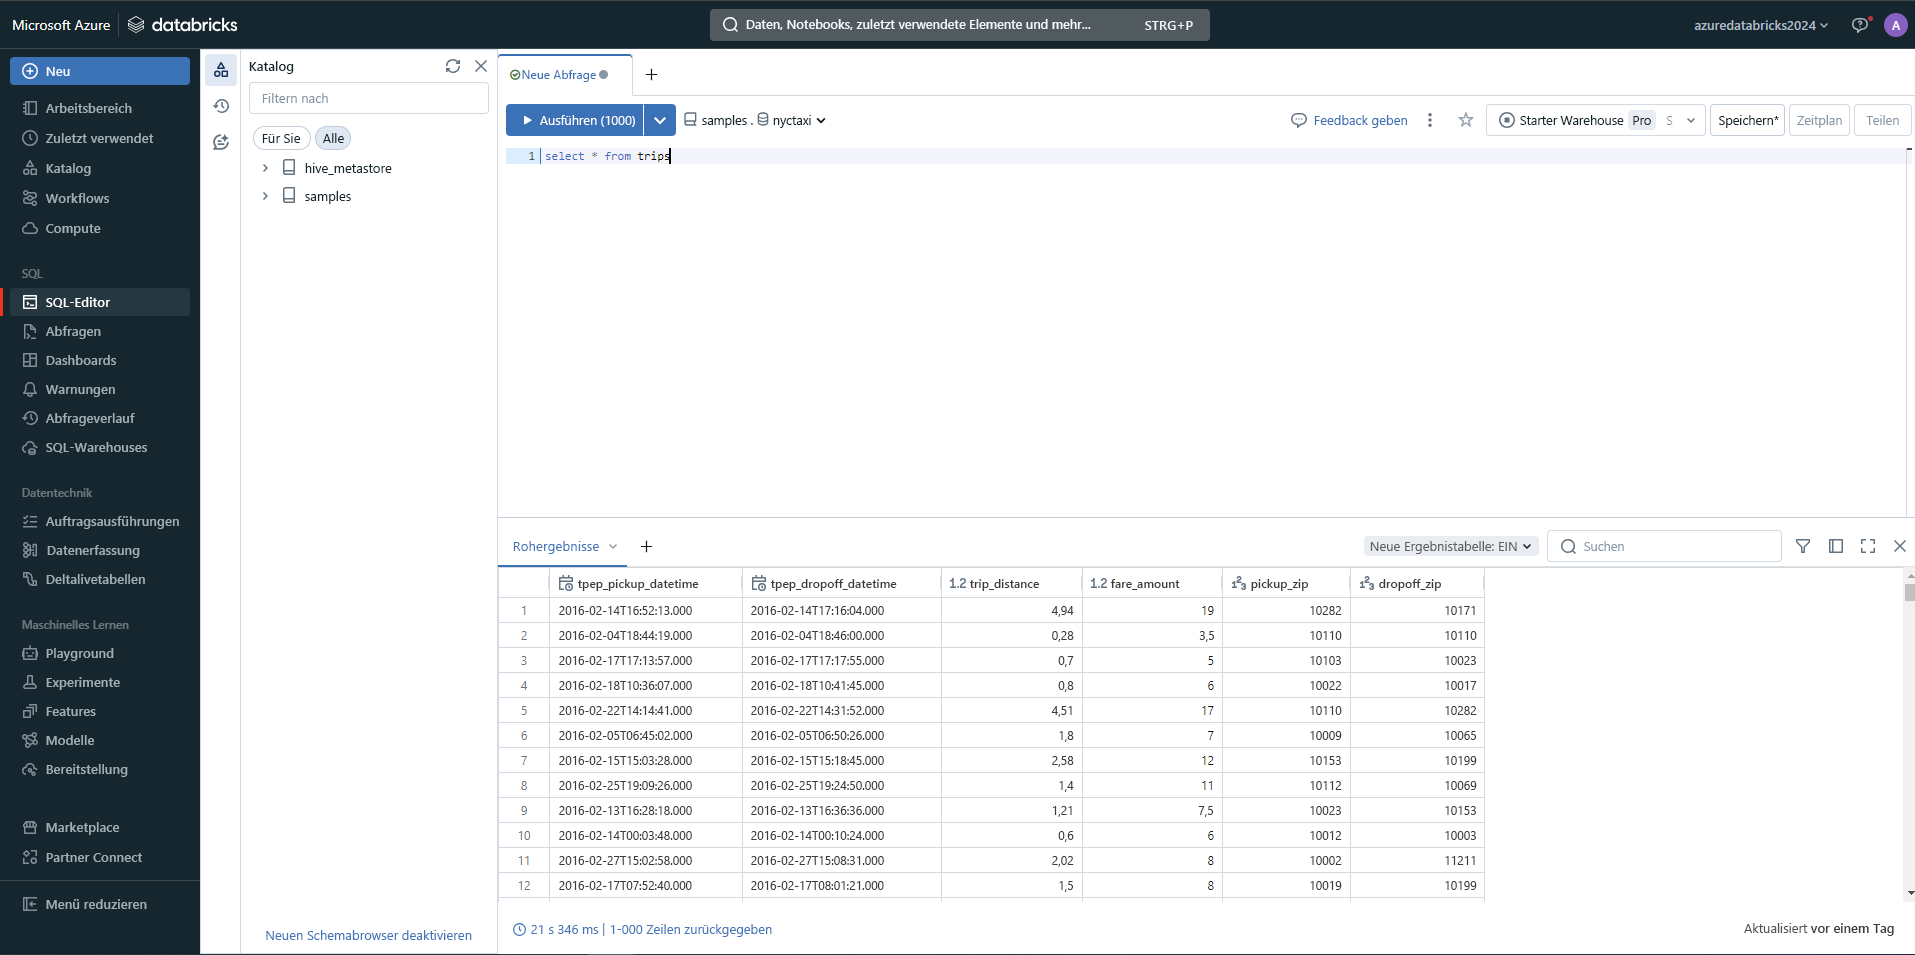
Task: Open SQL-Warehouses in sidebar
Action: point(96,447)
